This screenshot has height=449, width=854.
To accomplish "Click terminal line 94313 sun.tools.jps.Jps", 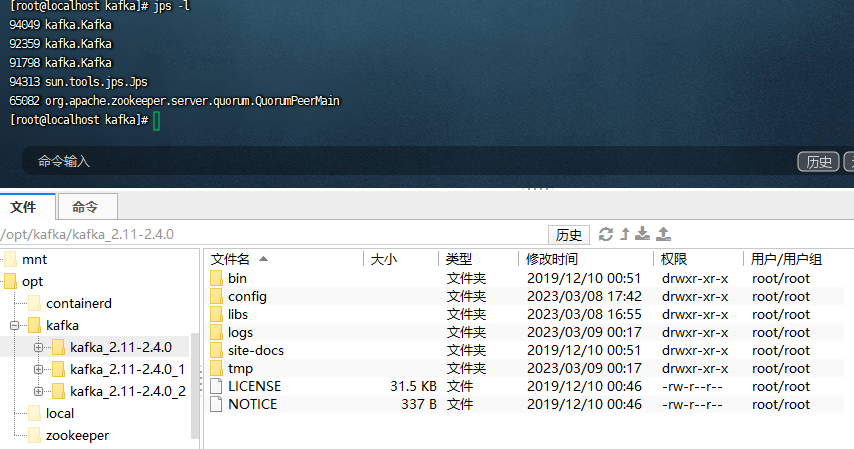I will (78, 82).
